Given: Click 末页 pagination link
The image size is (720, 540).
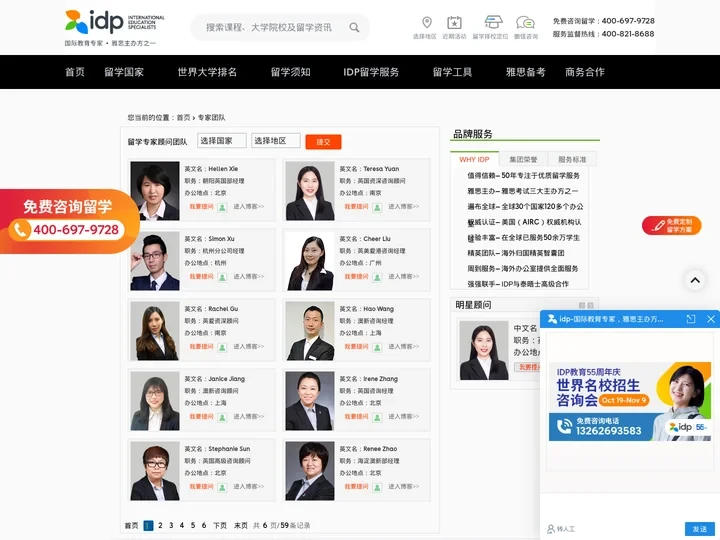Looking at the screenshot, I should (x=241, y=525).
